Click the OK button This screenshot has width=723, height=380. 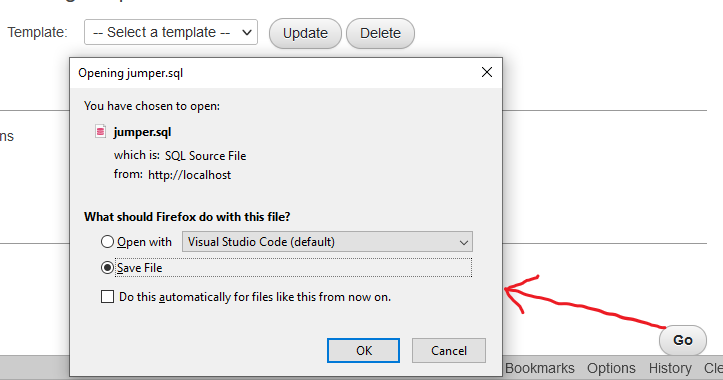(363, 350)
